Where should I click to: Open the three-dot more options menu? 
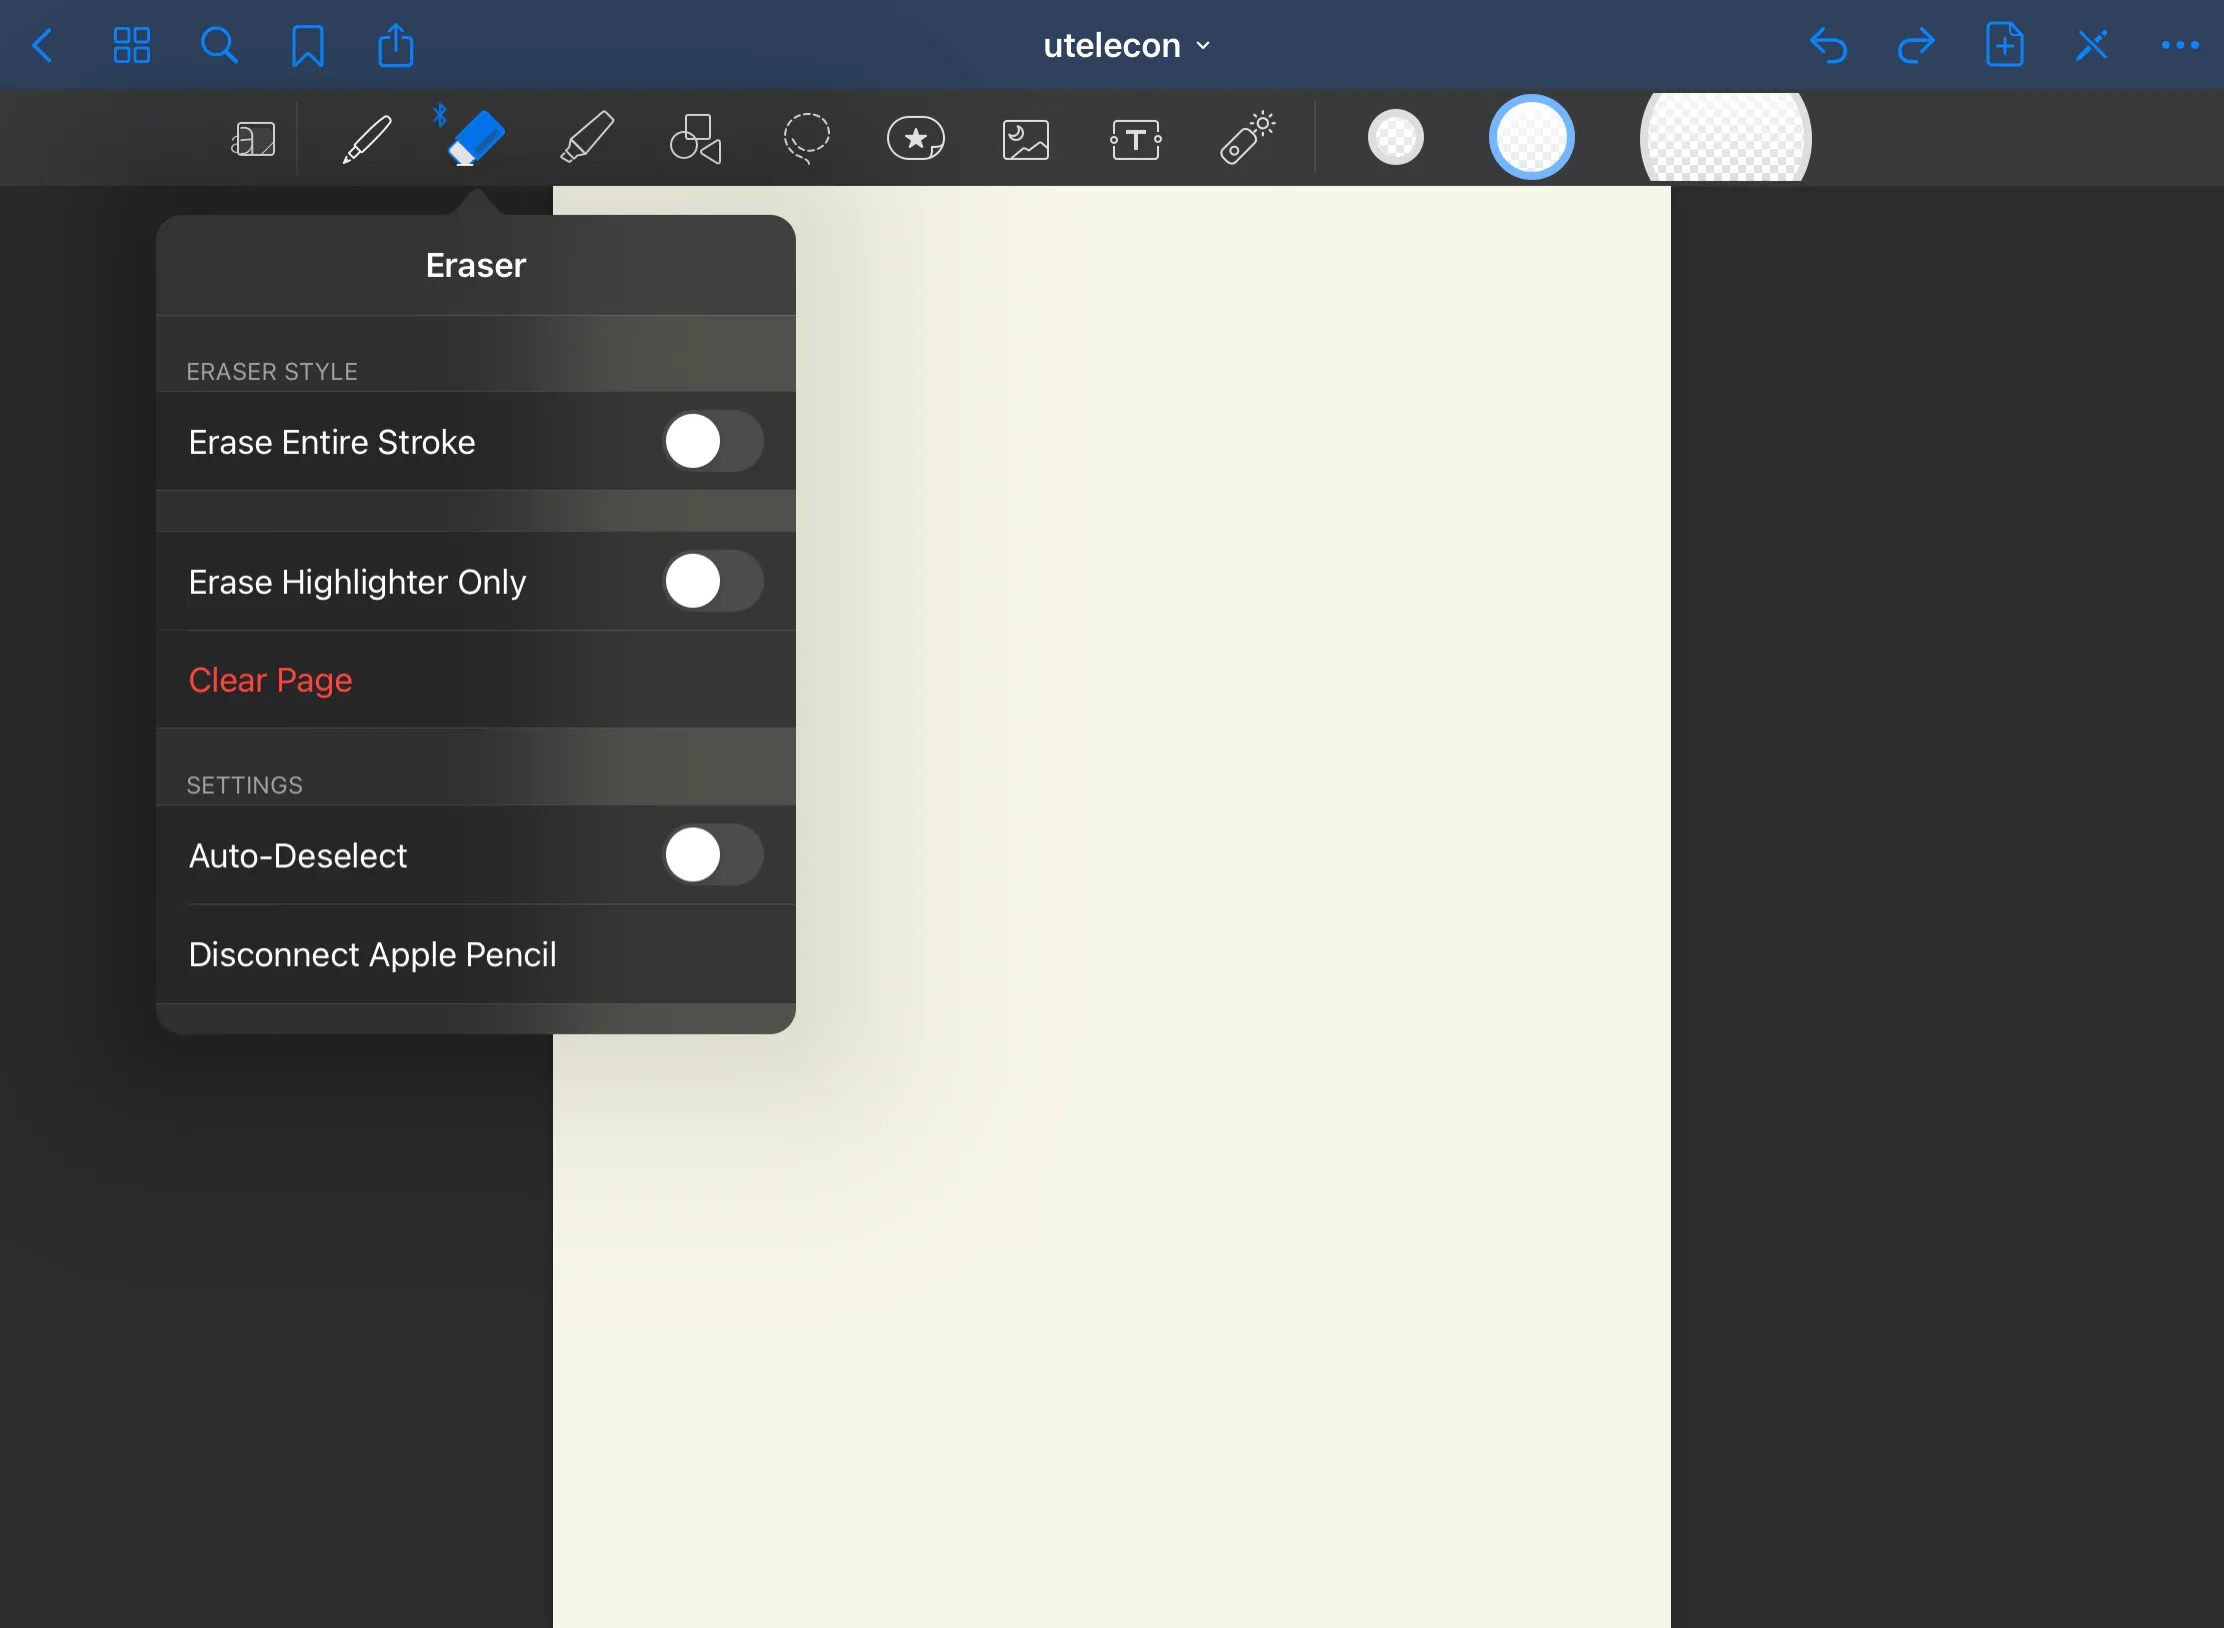[x=2179, y=46]
